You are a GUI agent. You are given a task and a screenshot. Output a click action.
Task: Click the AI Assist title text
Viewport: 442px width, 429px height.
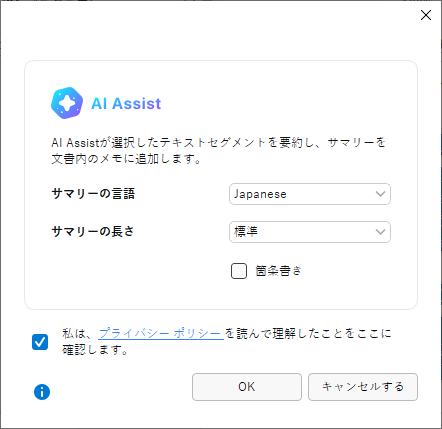(126, 104)
